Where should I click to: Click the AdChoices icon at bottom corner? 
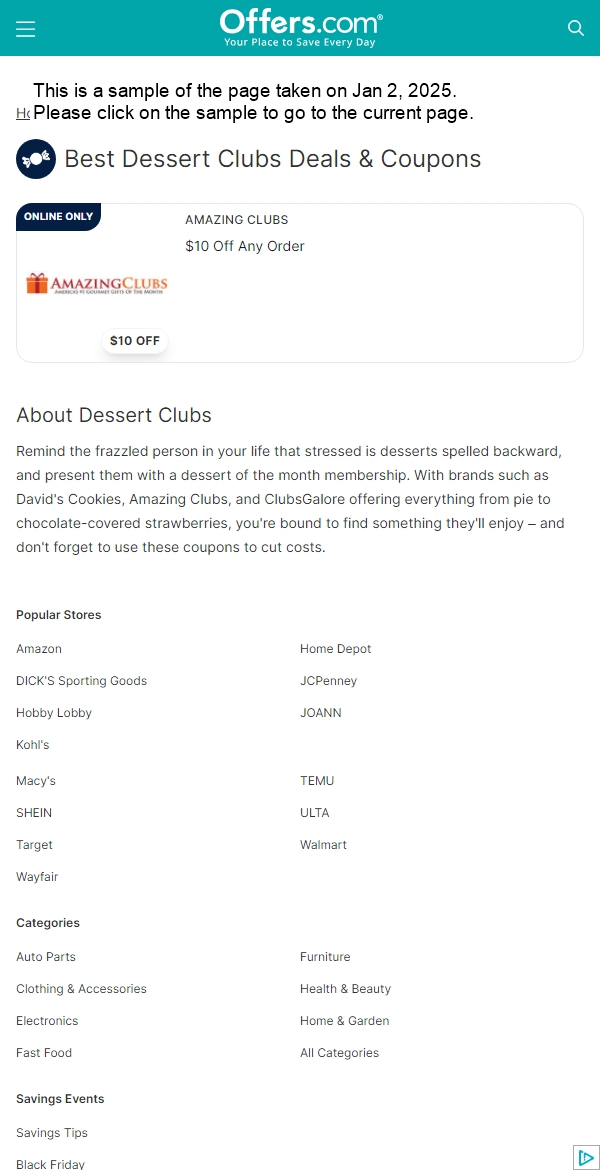(587, 1157)
